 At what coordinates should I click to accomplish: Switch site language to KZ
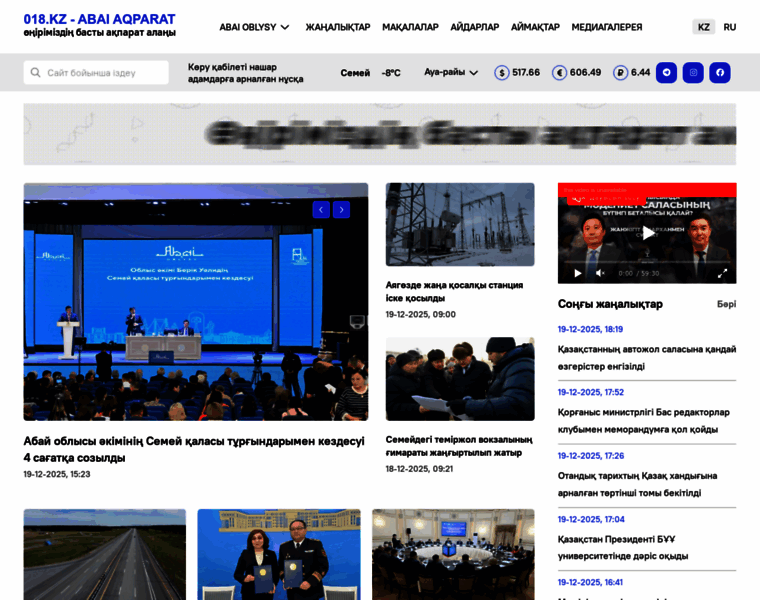point(703,27)
